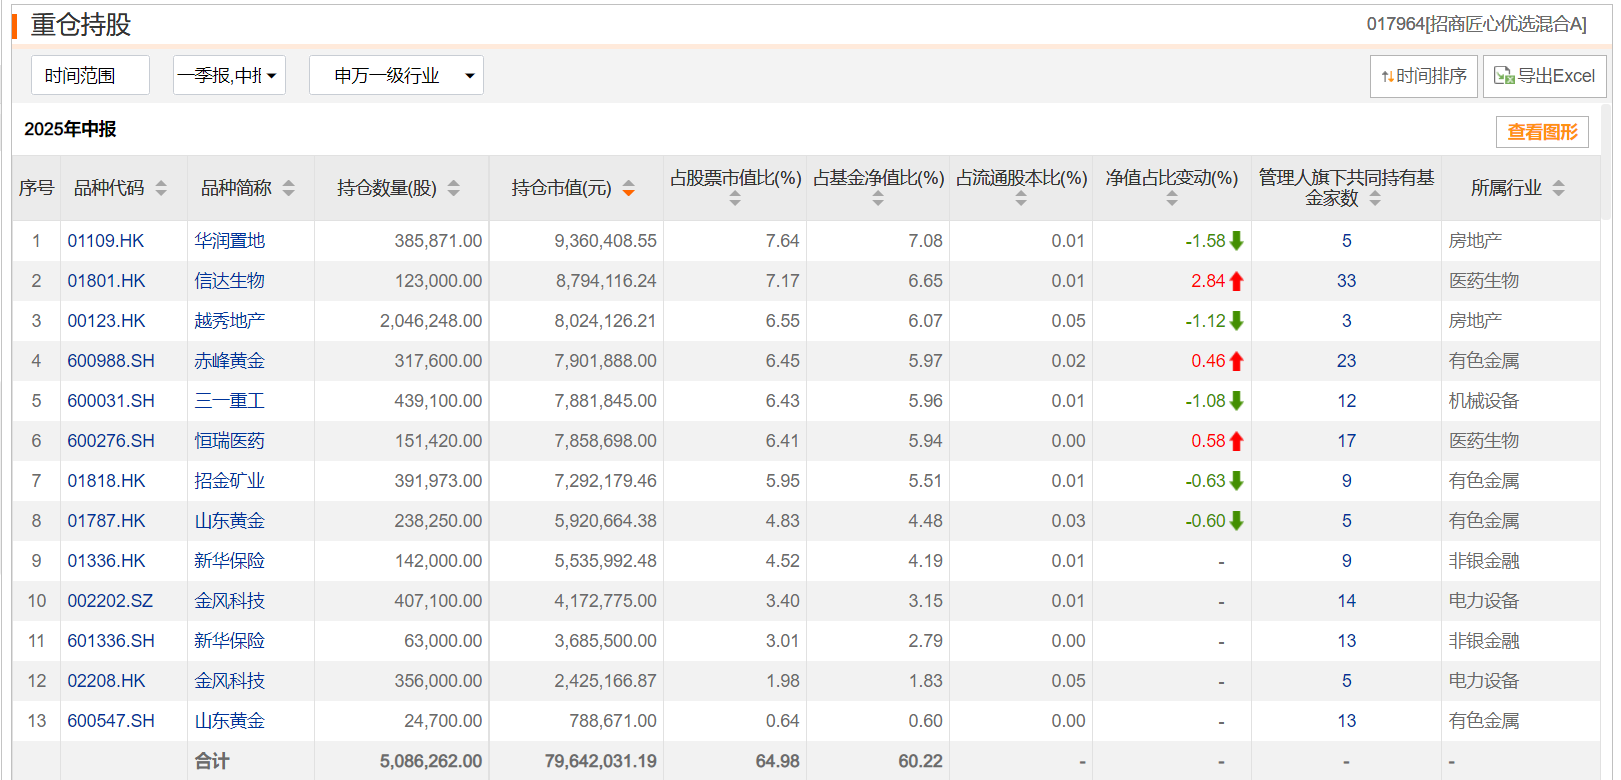Viewport: 1621px width, 780px height.
Task: Click sort icon of 管理人旗下共同持有基金家数 column
Action: pyautogui.click(x=1375, y=199)
